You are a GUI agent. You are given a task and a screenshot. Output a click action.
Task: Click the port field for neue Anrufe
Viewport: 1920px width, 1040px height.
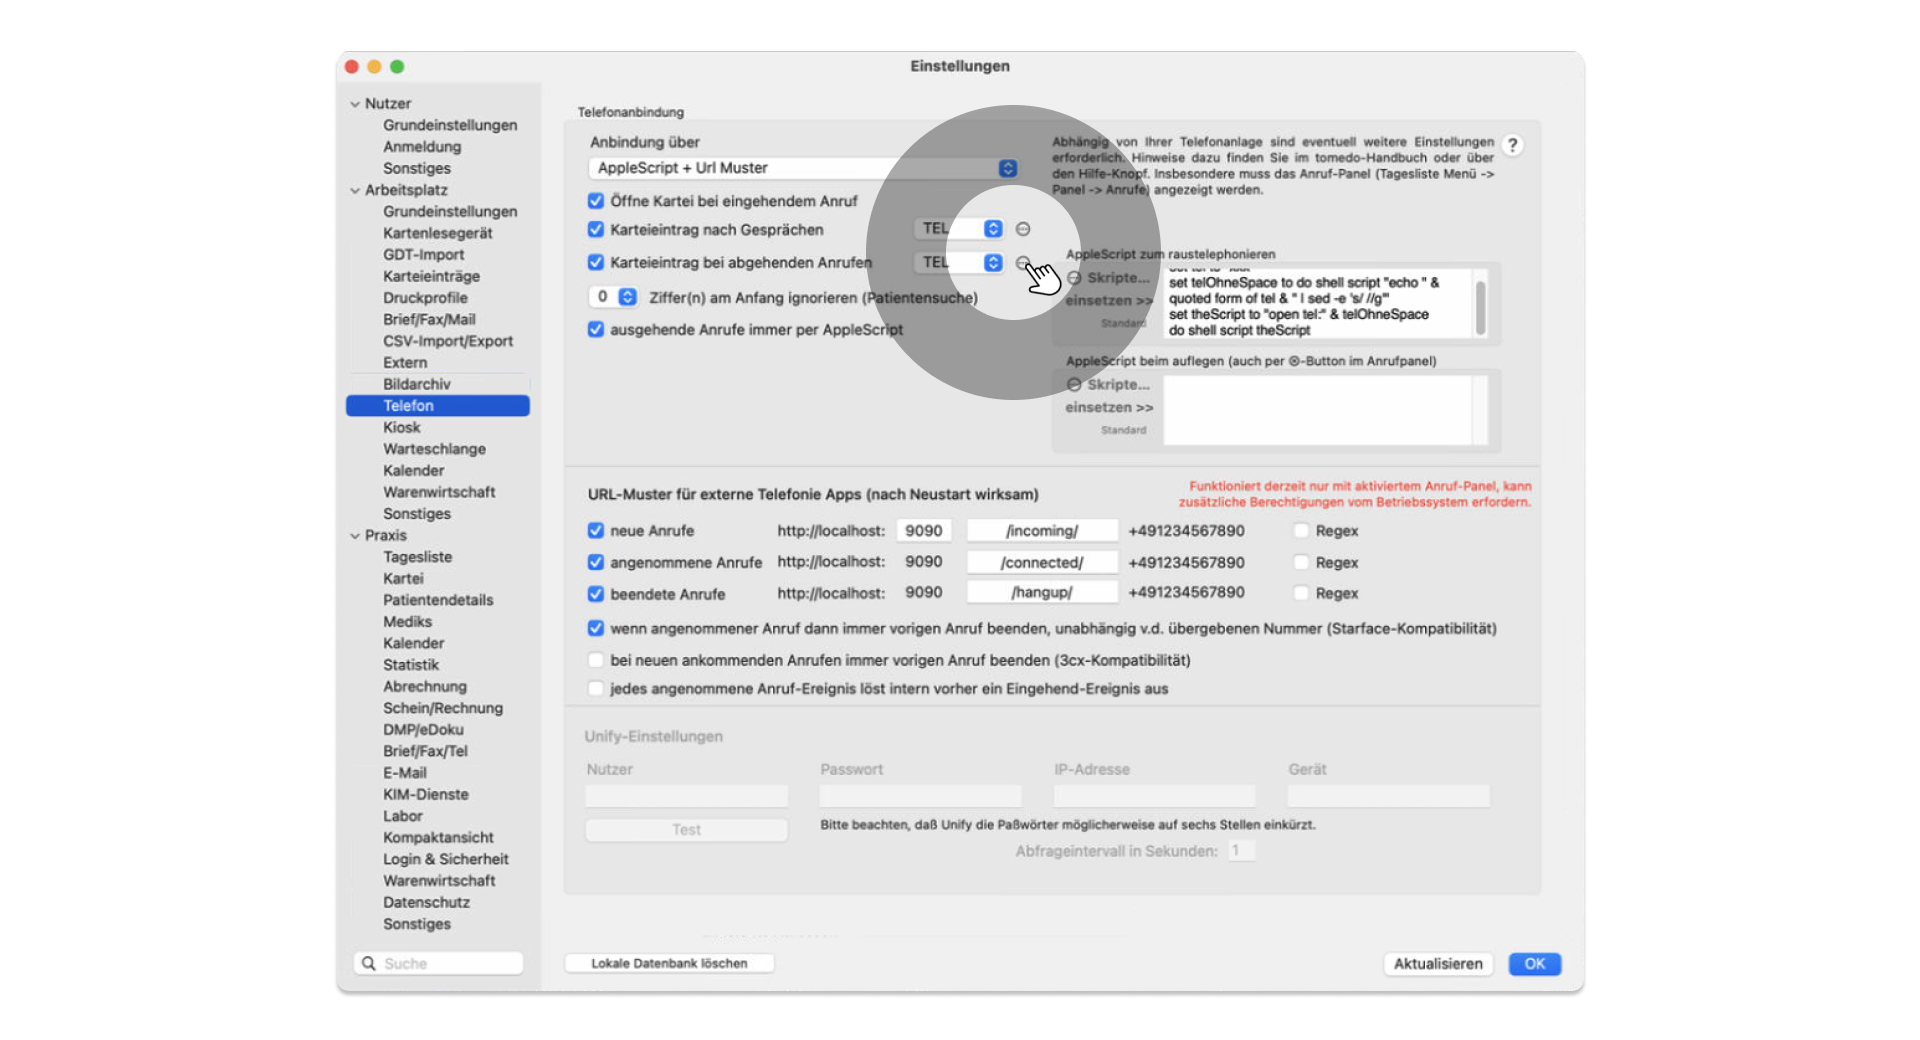[x=924, y=531]
